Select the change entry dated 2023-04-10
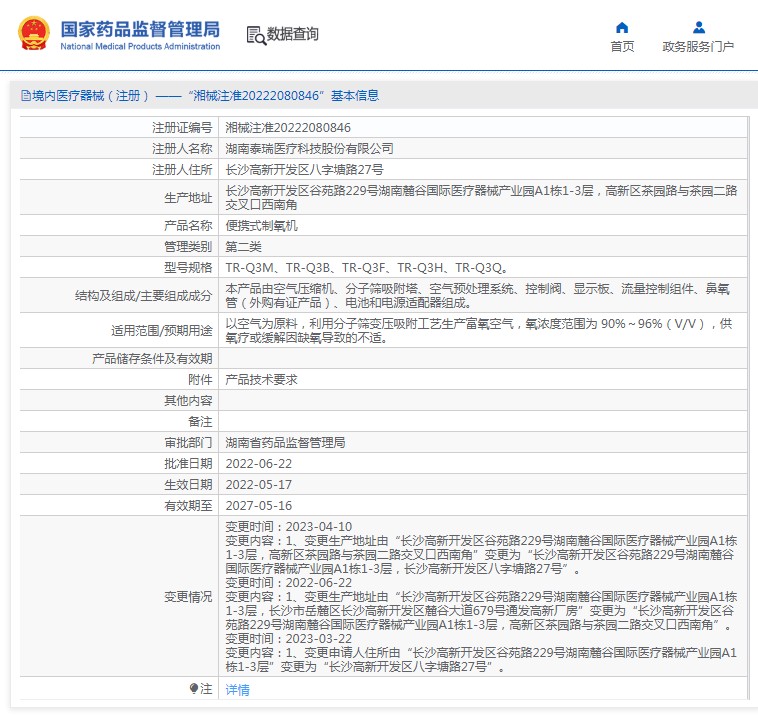758x718 pixels. pyautogui.click(x=481, y=547)
